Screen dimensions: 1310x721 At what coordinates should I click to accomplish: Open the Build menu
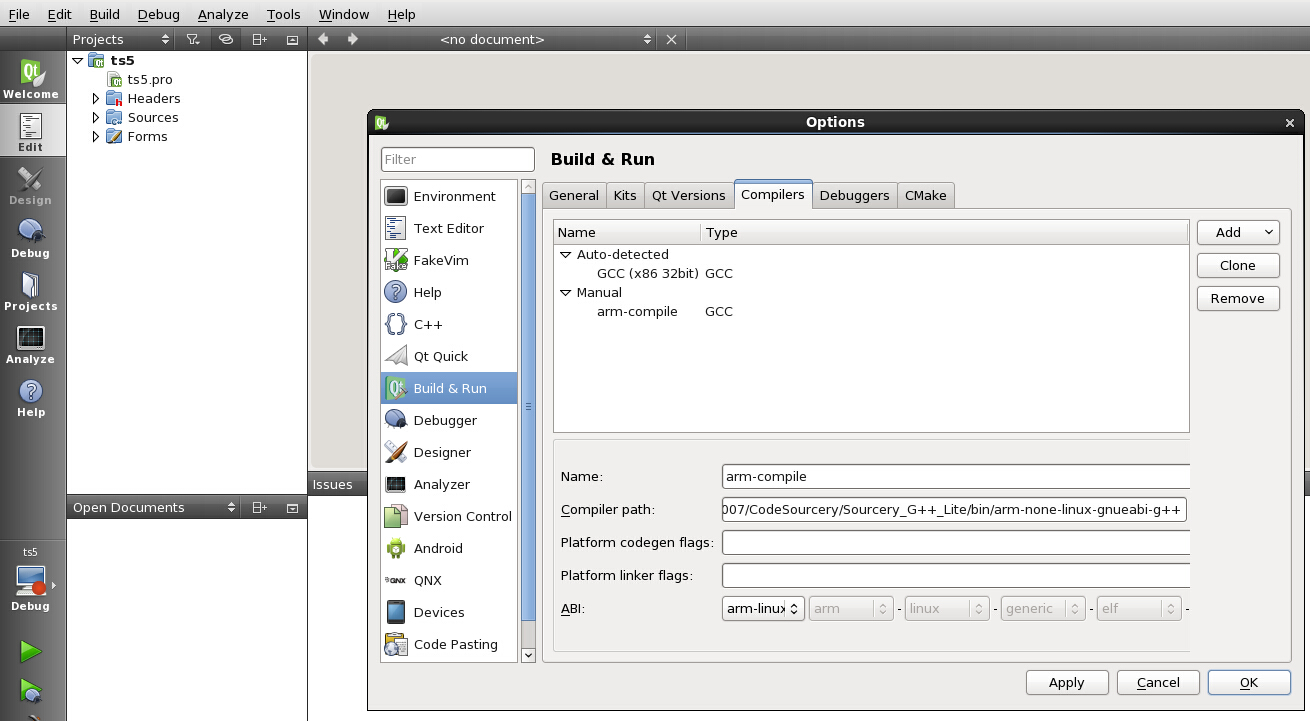click(104, 14)
